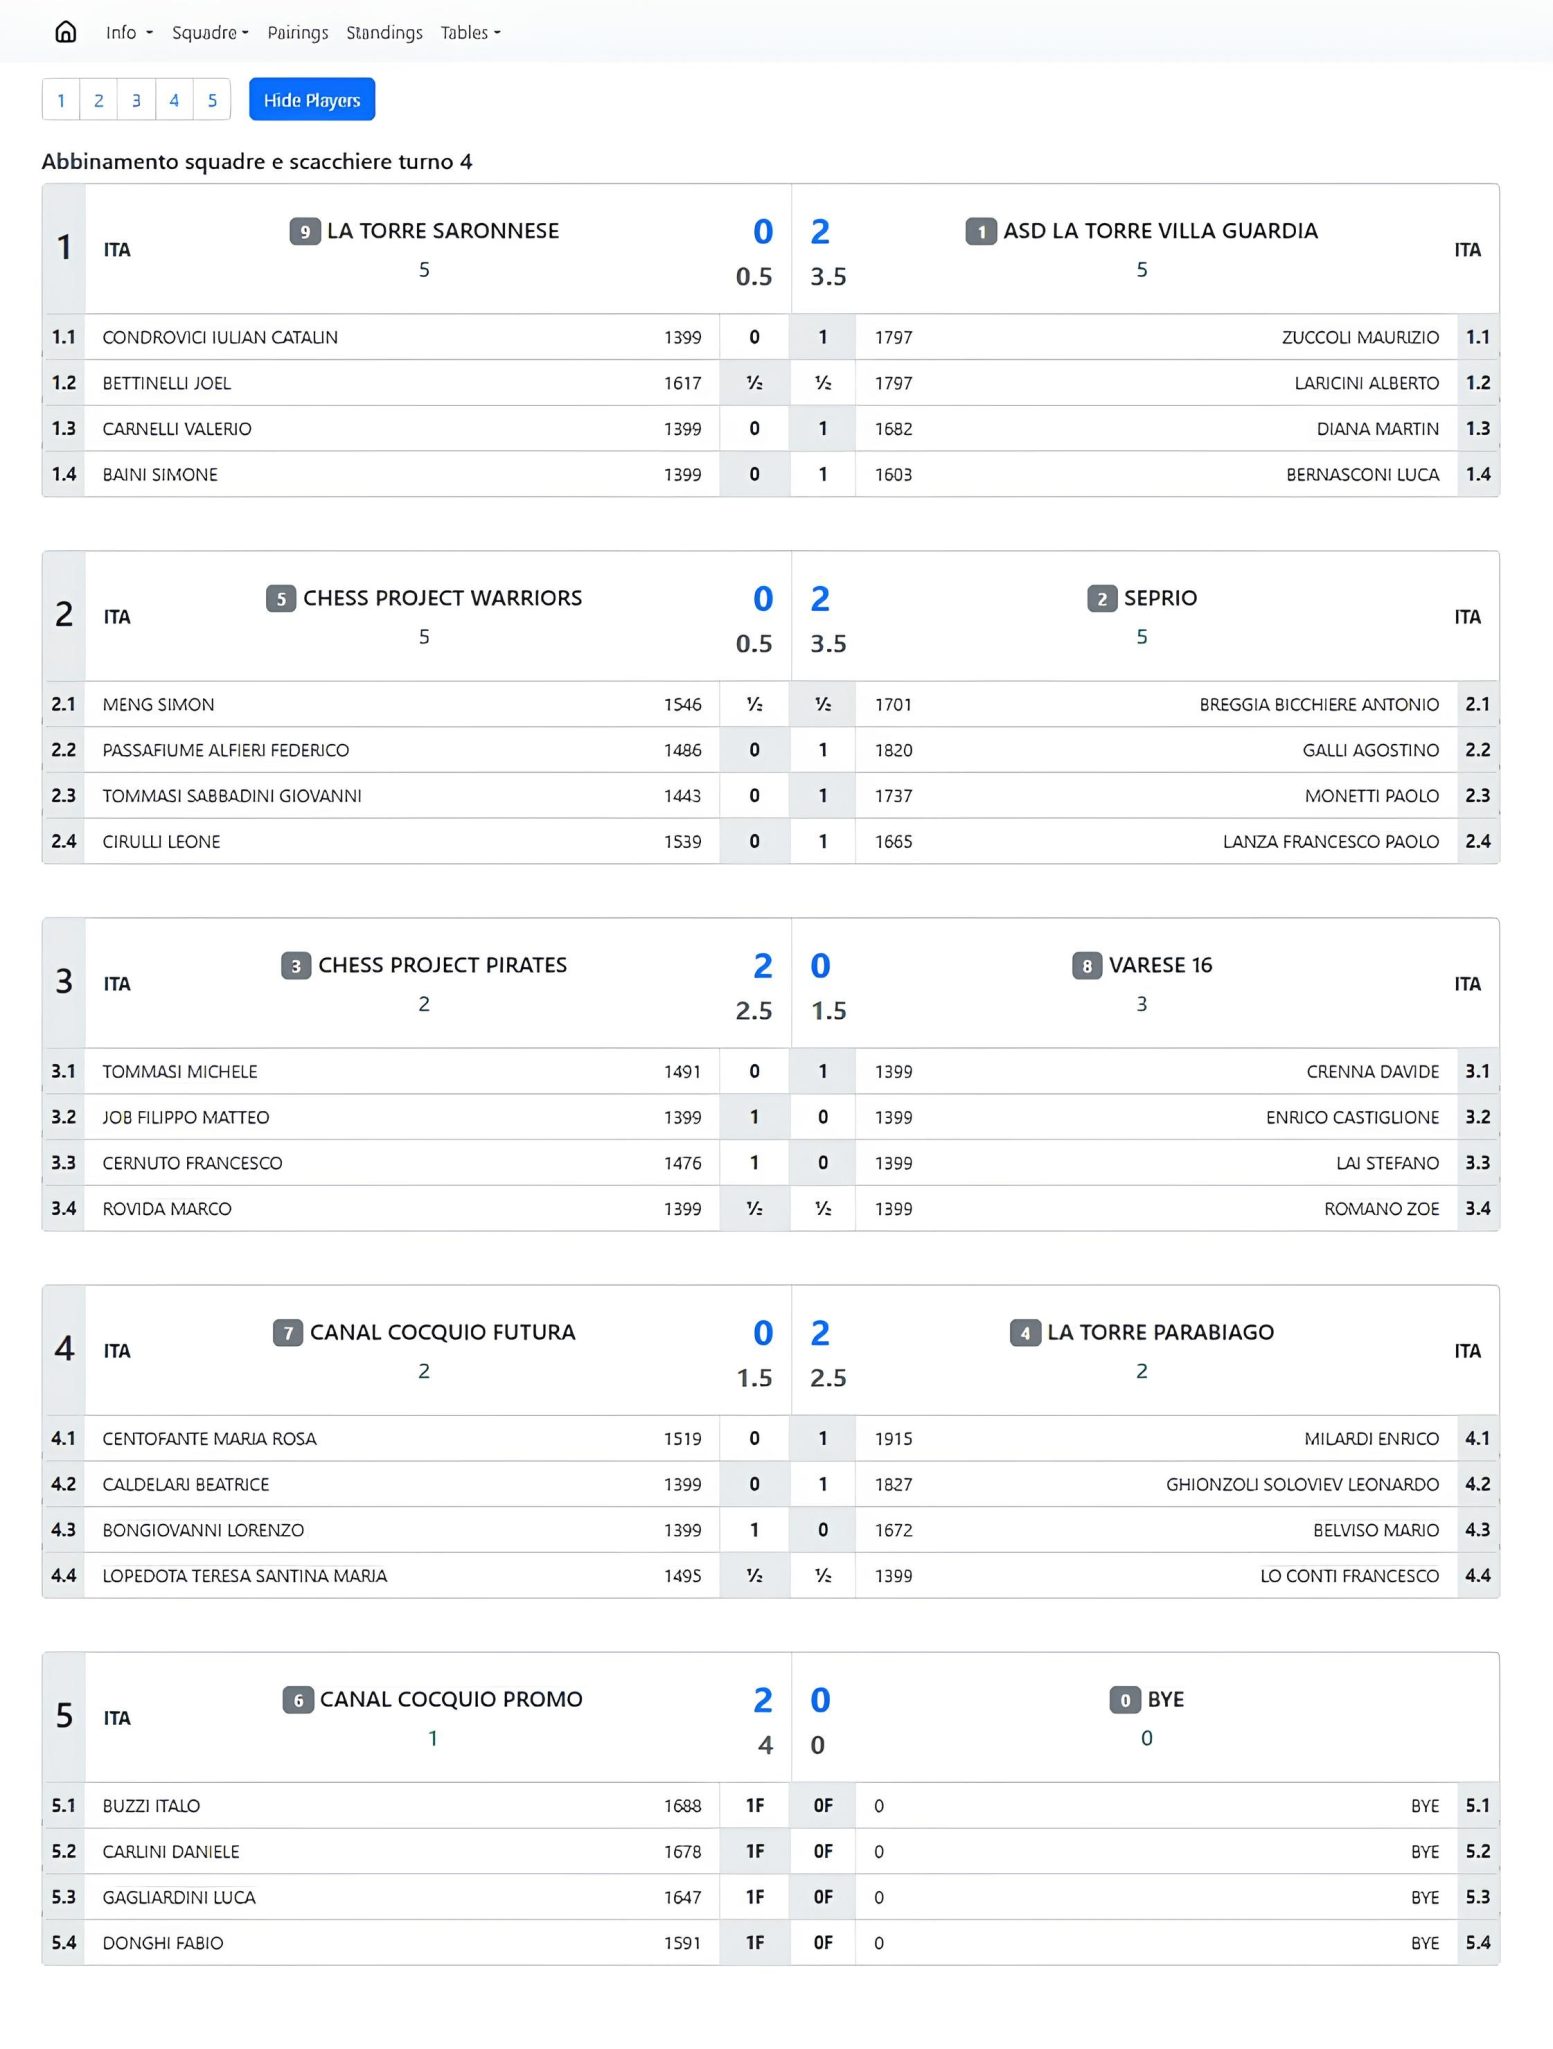The height and width of the screenshot is (2049, 1553).
Task: Click badge 4 beside La Torre Parabiago
Action: 1022,1332
